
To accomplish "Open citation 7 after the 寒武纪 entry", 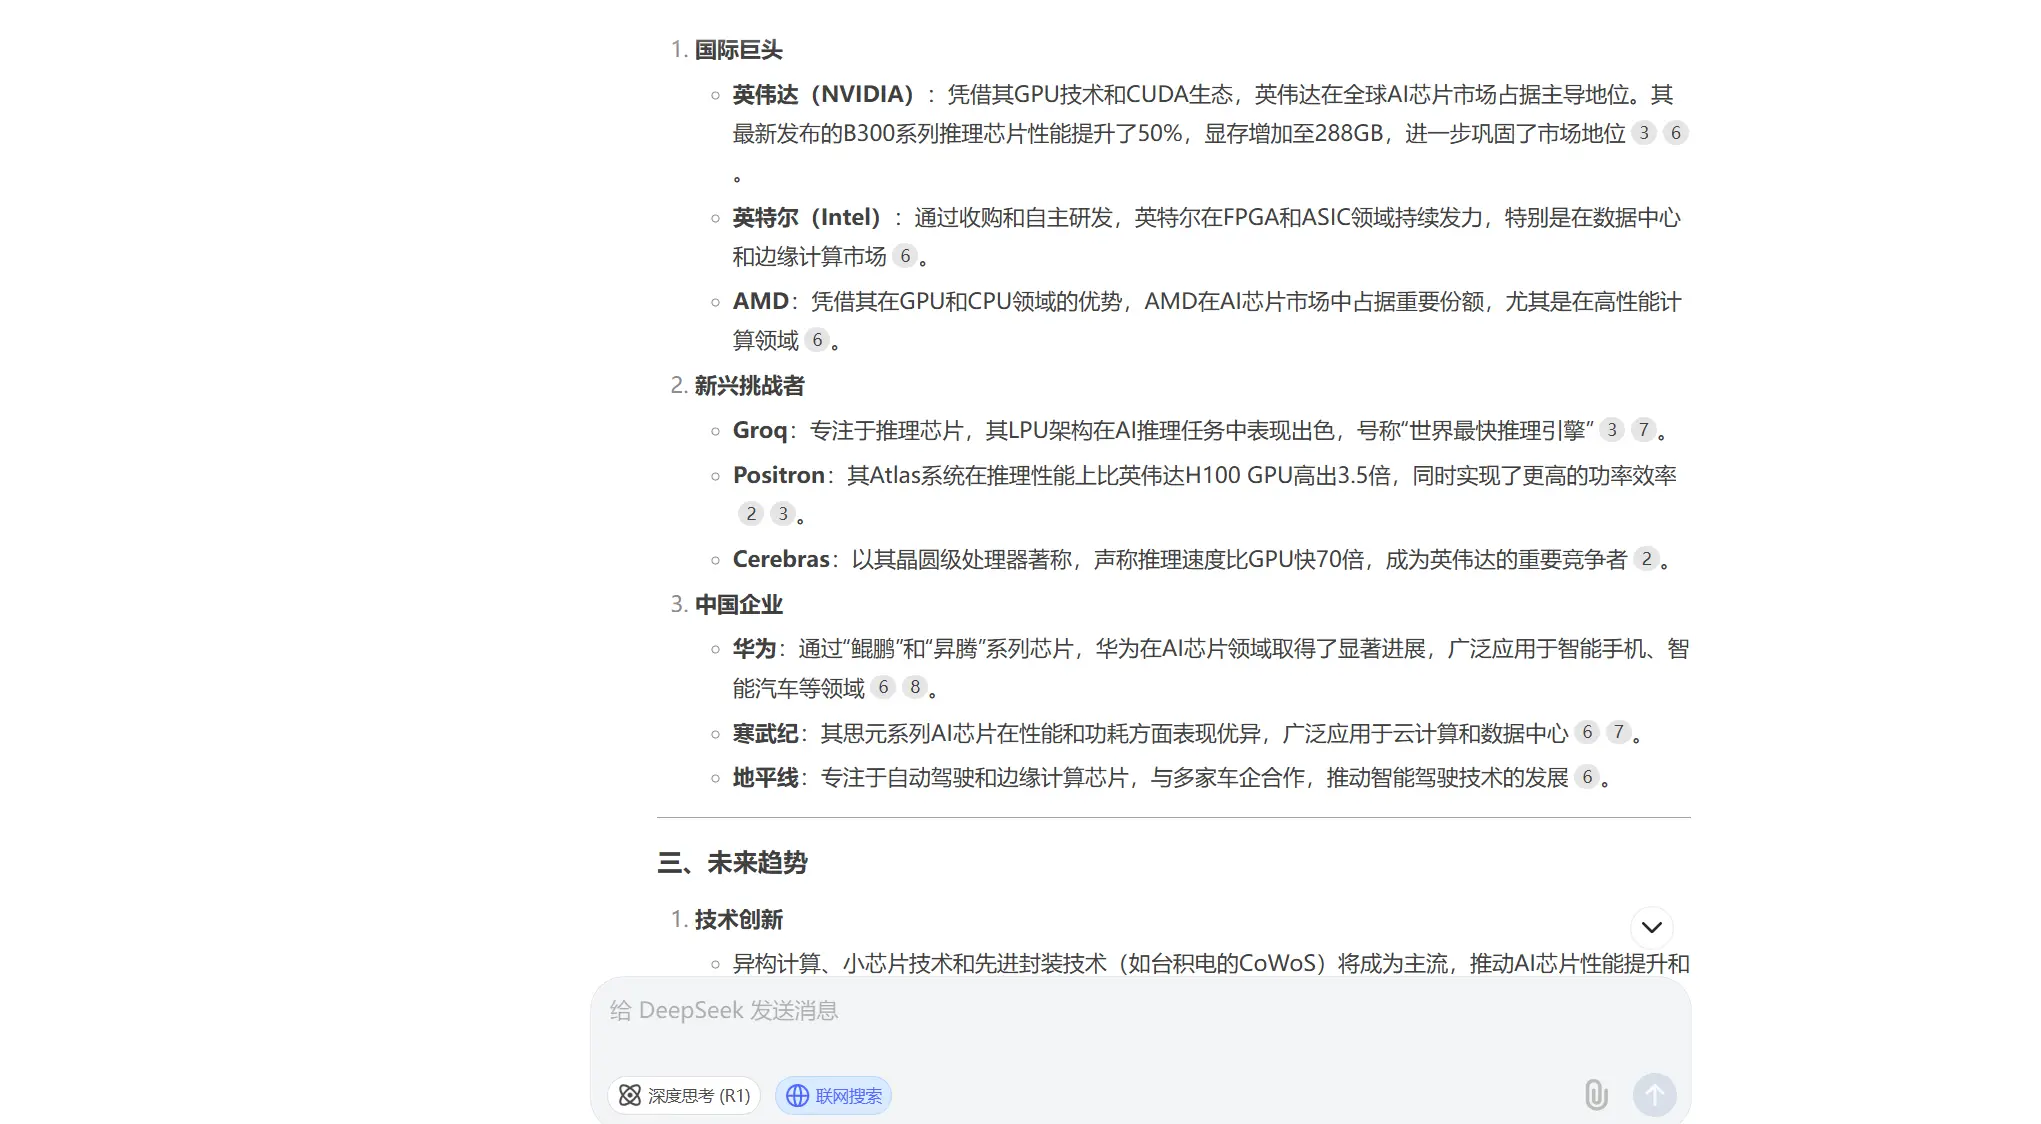I will click(1619, 732).
